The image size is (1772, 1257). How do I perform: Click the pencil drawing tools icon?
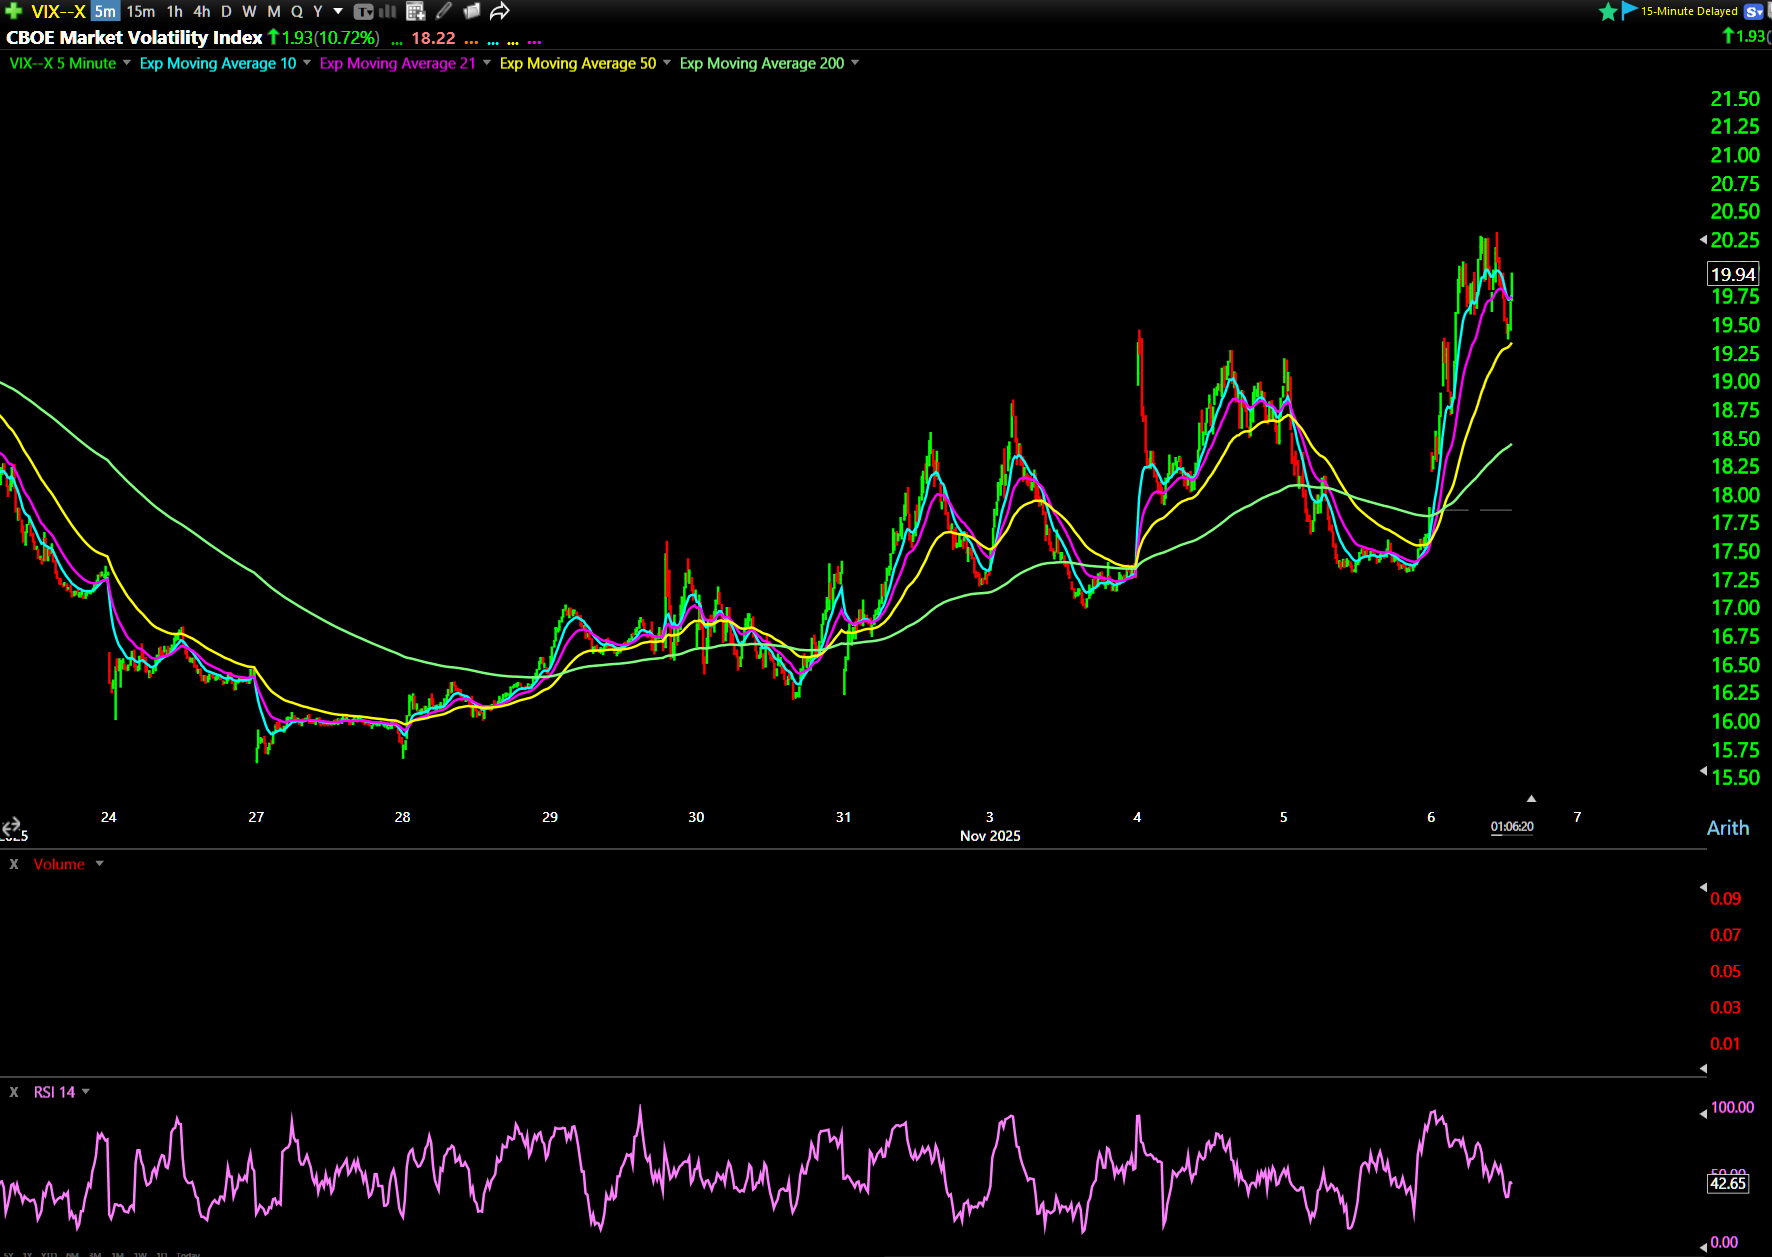pyautogui.click(x=444, y=12)
